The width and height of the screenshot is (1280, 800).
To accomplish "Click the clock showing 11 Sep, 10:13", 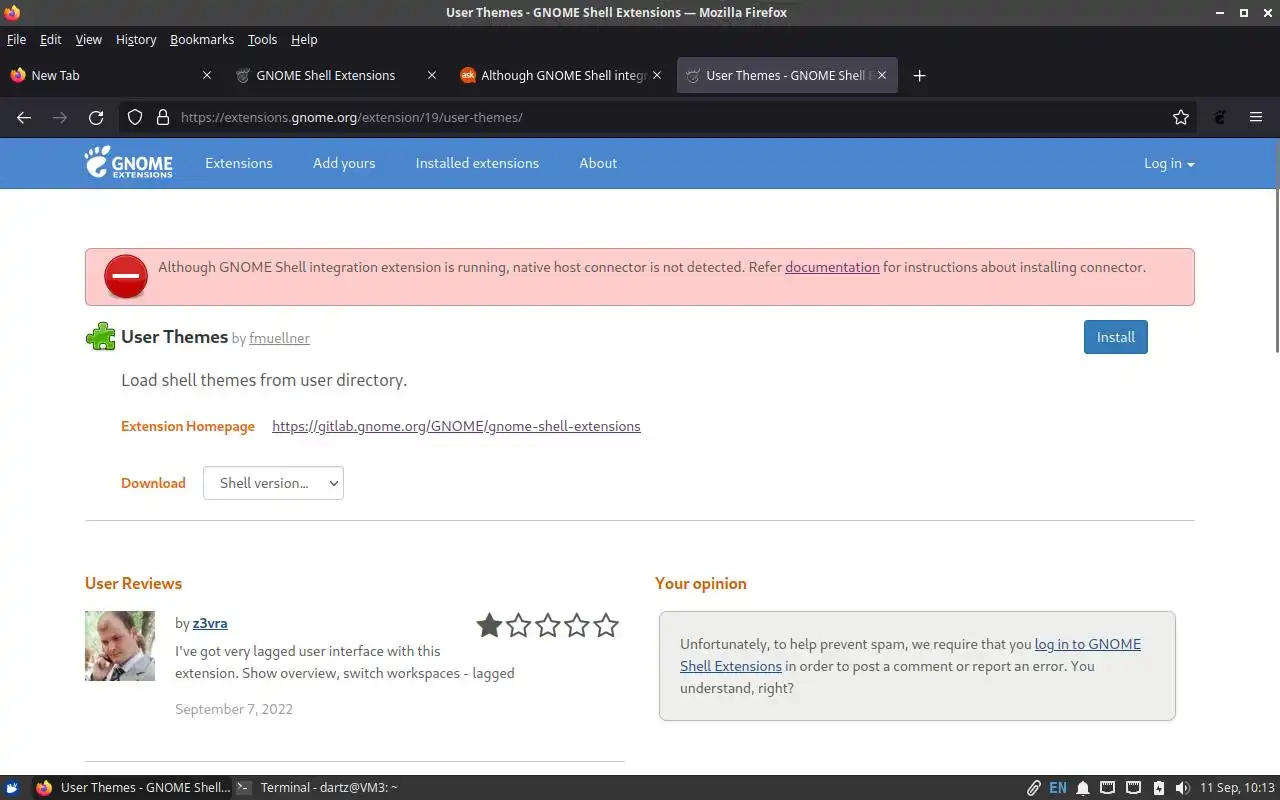I will click(x=1238, y=787).
